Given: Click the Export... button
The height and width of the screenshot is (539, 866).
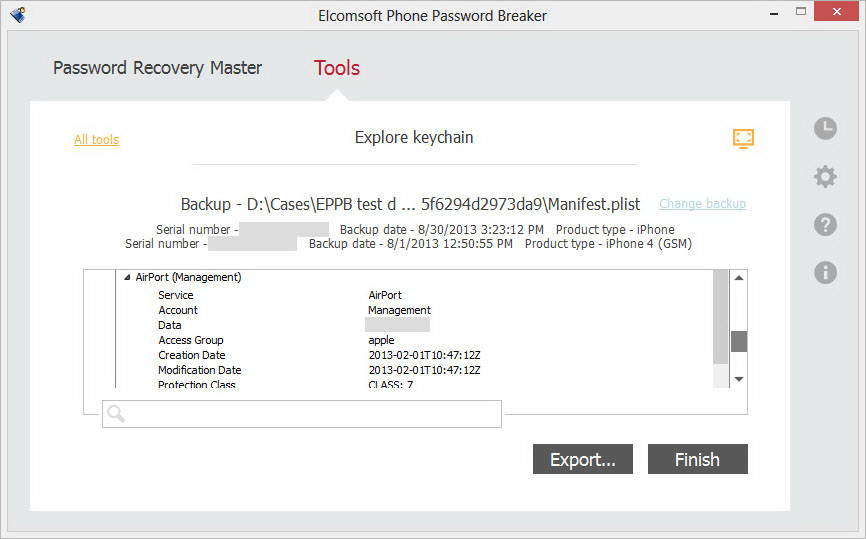Looking at the screenshot, I should (x=583, y=459).
